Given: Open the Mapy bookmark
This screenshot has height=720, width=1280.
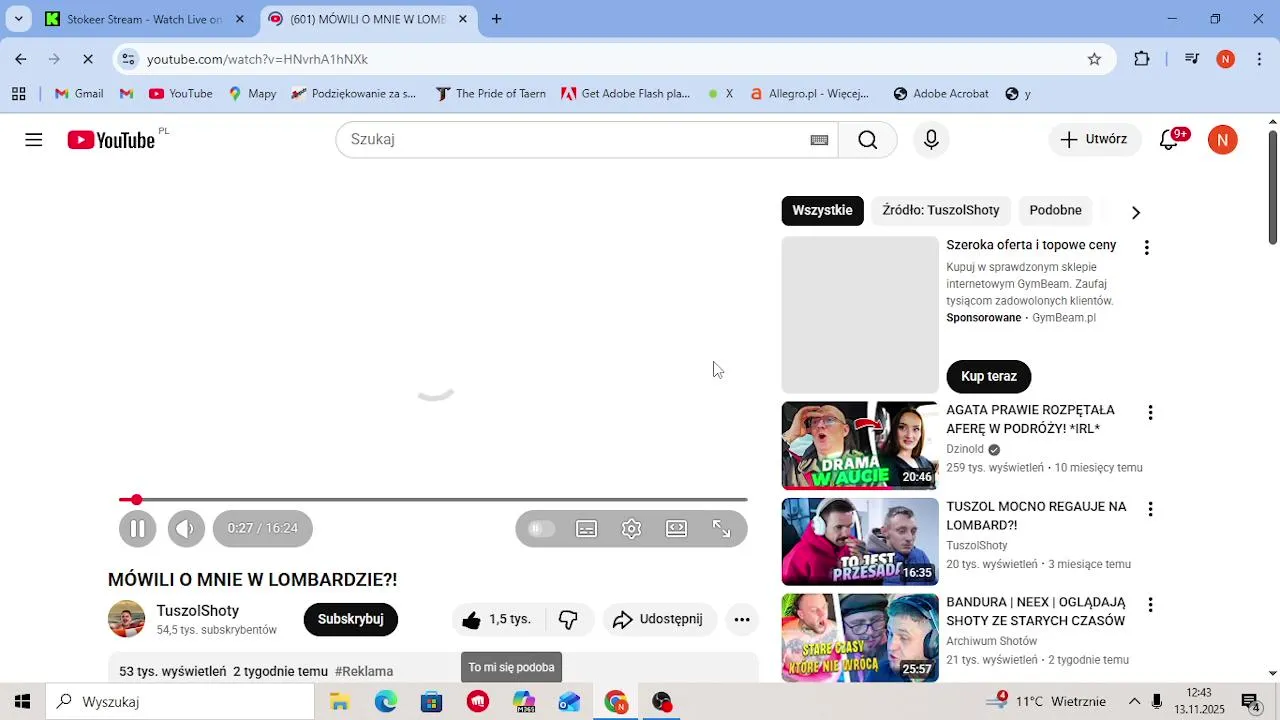Looking at the screenshot, I should (x=252, y=94).
